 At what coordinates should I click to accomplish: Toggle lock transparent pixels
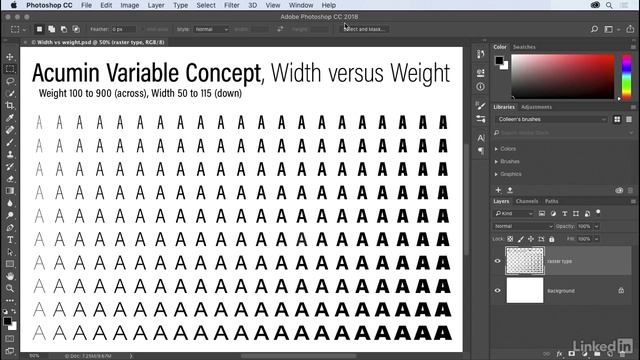[510, 239]
